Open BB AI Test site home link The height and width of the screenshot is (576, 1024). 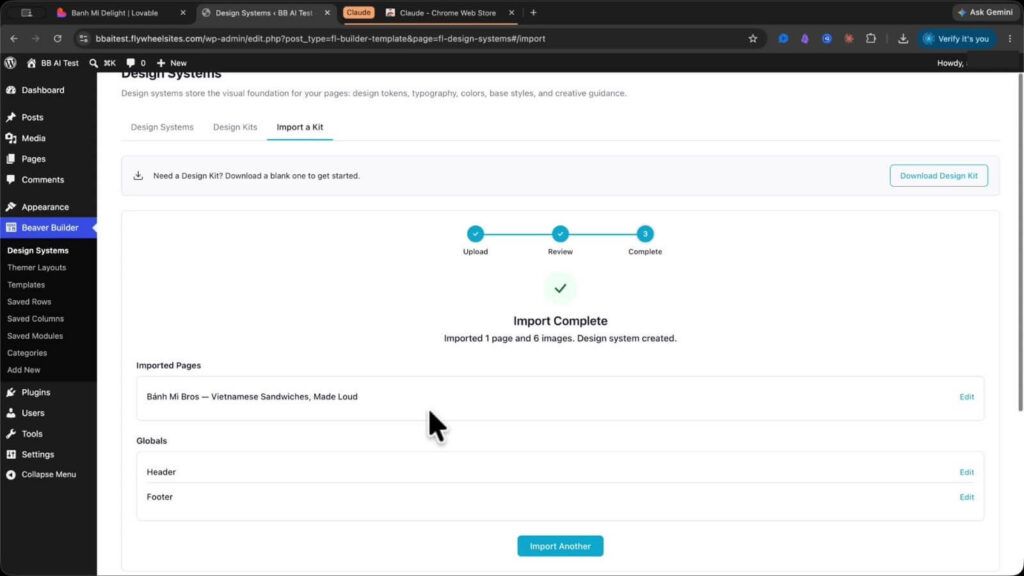pos(52,63)
